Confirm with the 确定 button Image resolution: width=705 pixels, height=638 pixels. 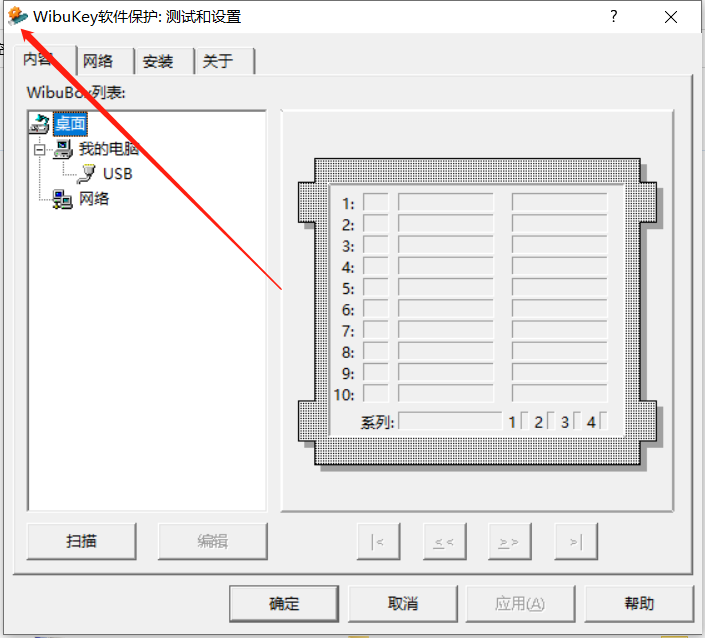click(284, 603)
